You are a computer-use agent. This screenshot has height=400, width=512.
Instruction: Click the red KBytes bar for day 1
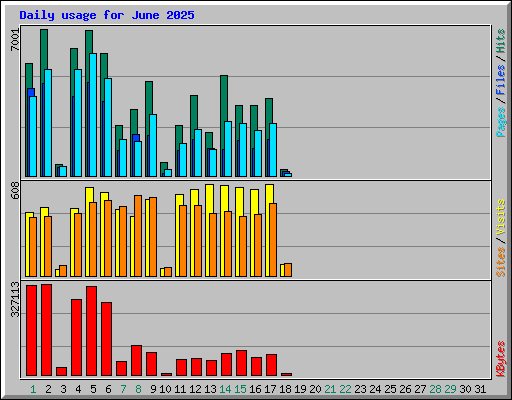pos(31,330)
